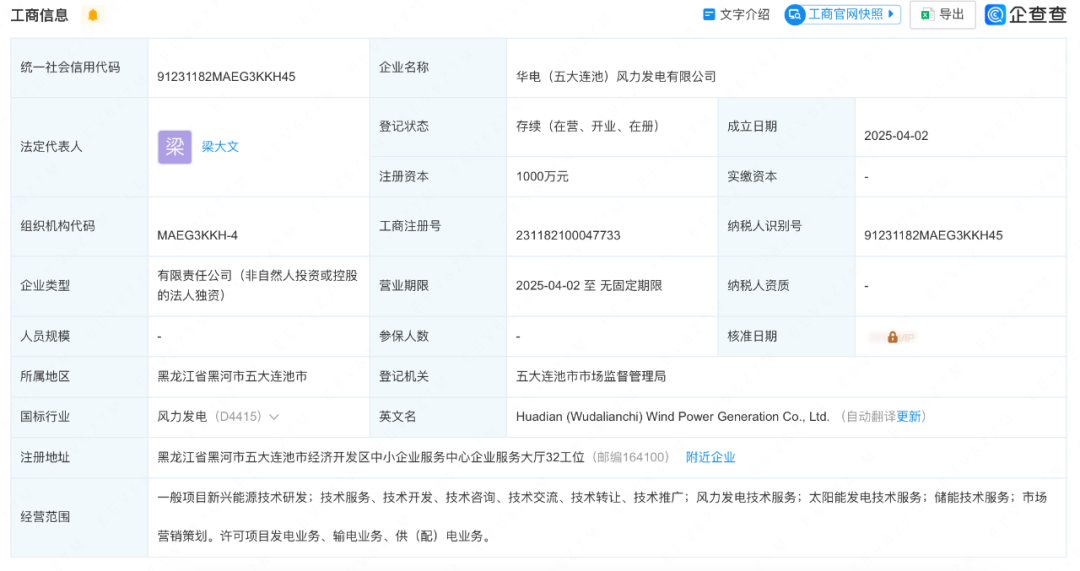Screen dimensions: 1080x571
Task: Click the organization code MAEG3KKH-4
Action: (x=197, y=236)
